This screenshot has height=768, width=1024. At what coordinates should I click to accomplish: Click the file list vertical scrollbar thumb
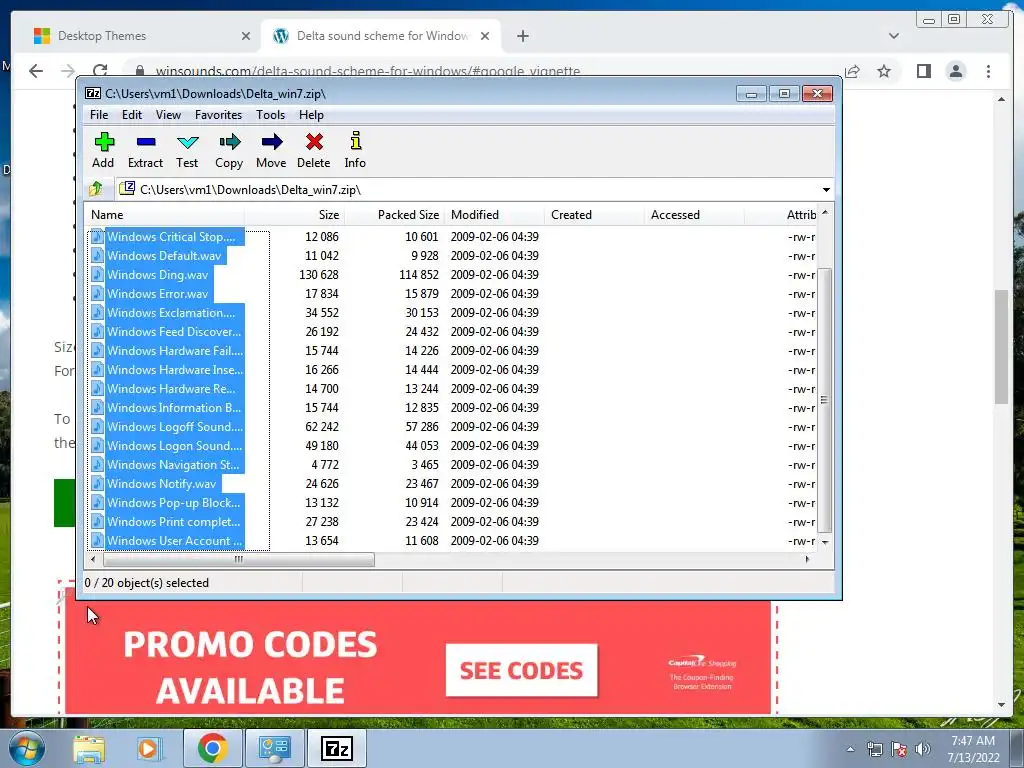(825, 400)
